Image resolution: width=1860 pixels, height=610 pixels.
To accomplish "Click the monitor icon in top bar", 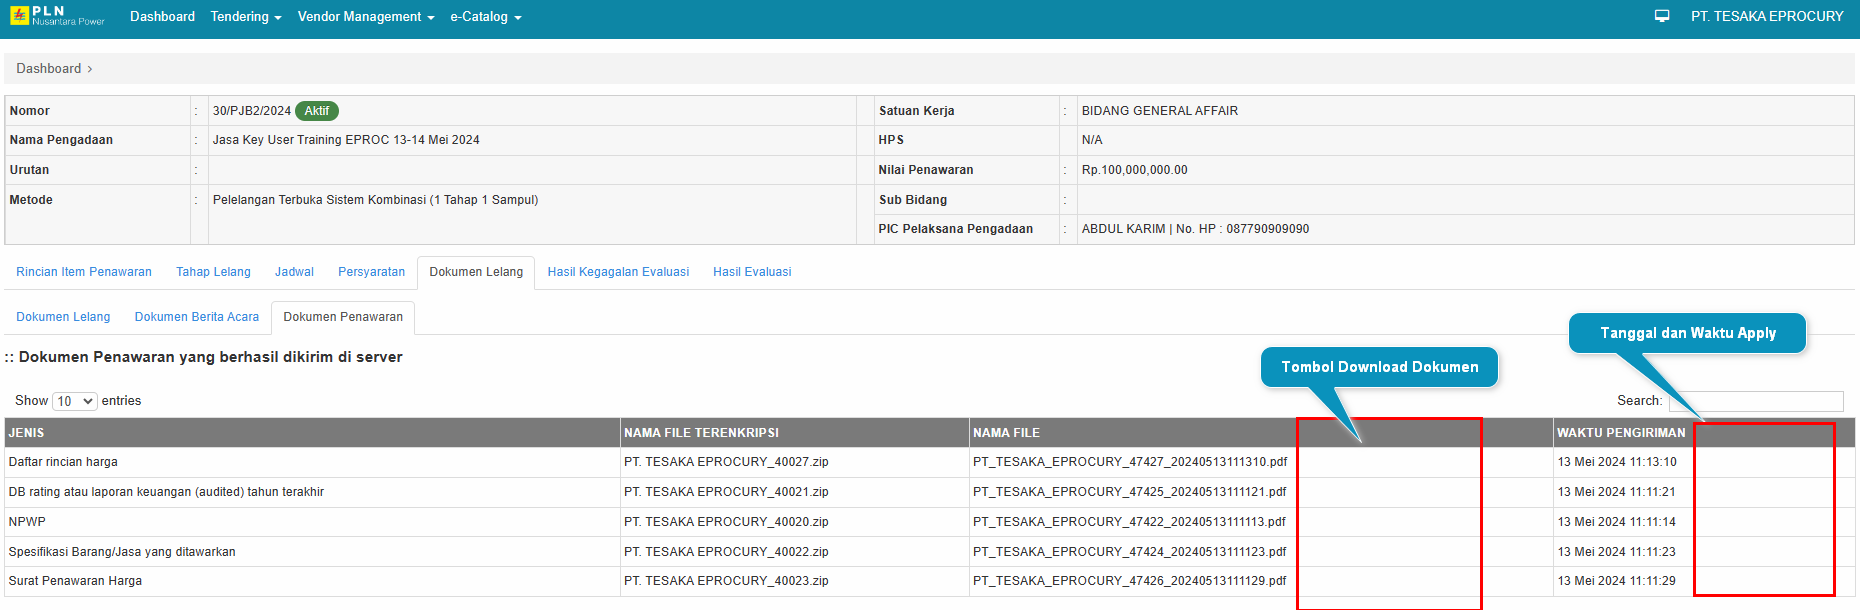I will (1662, 16).
